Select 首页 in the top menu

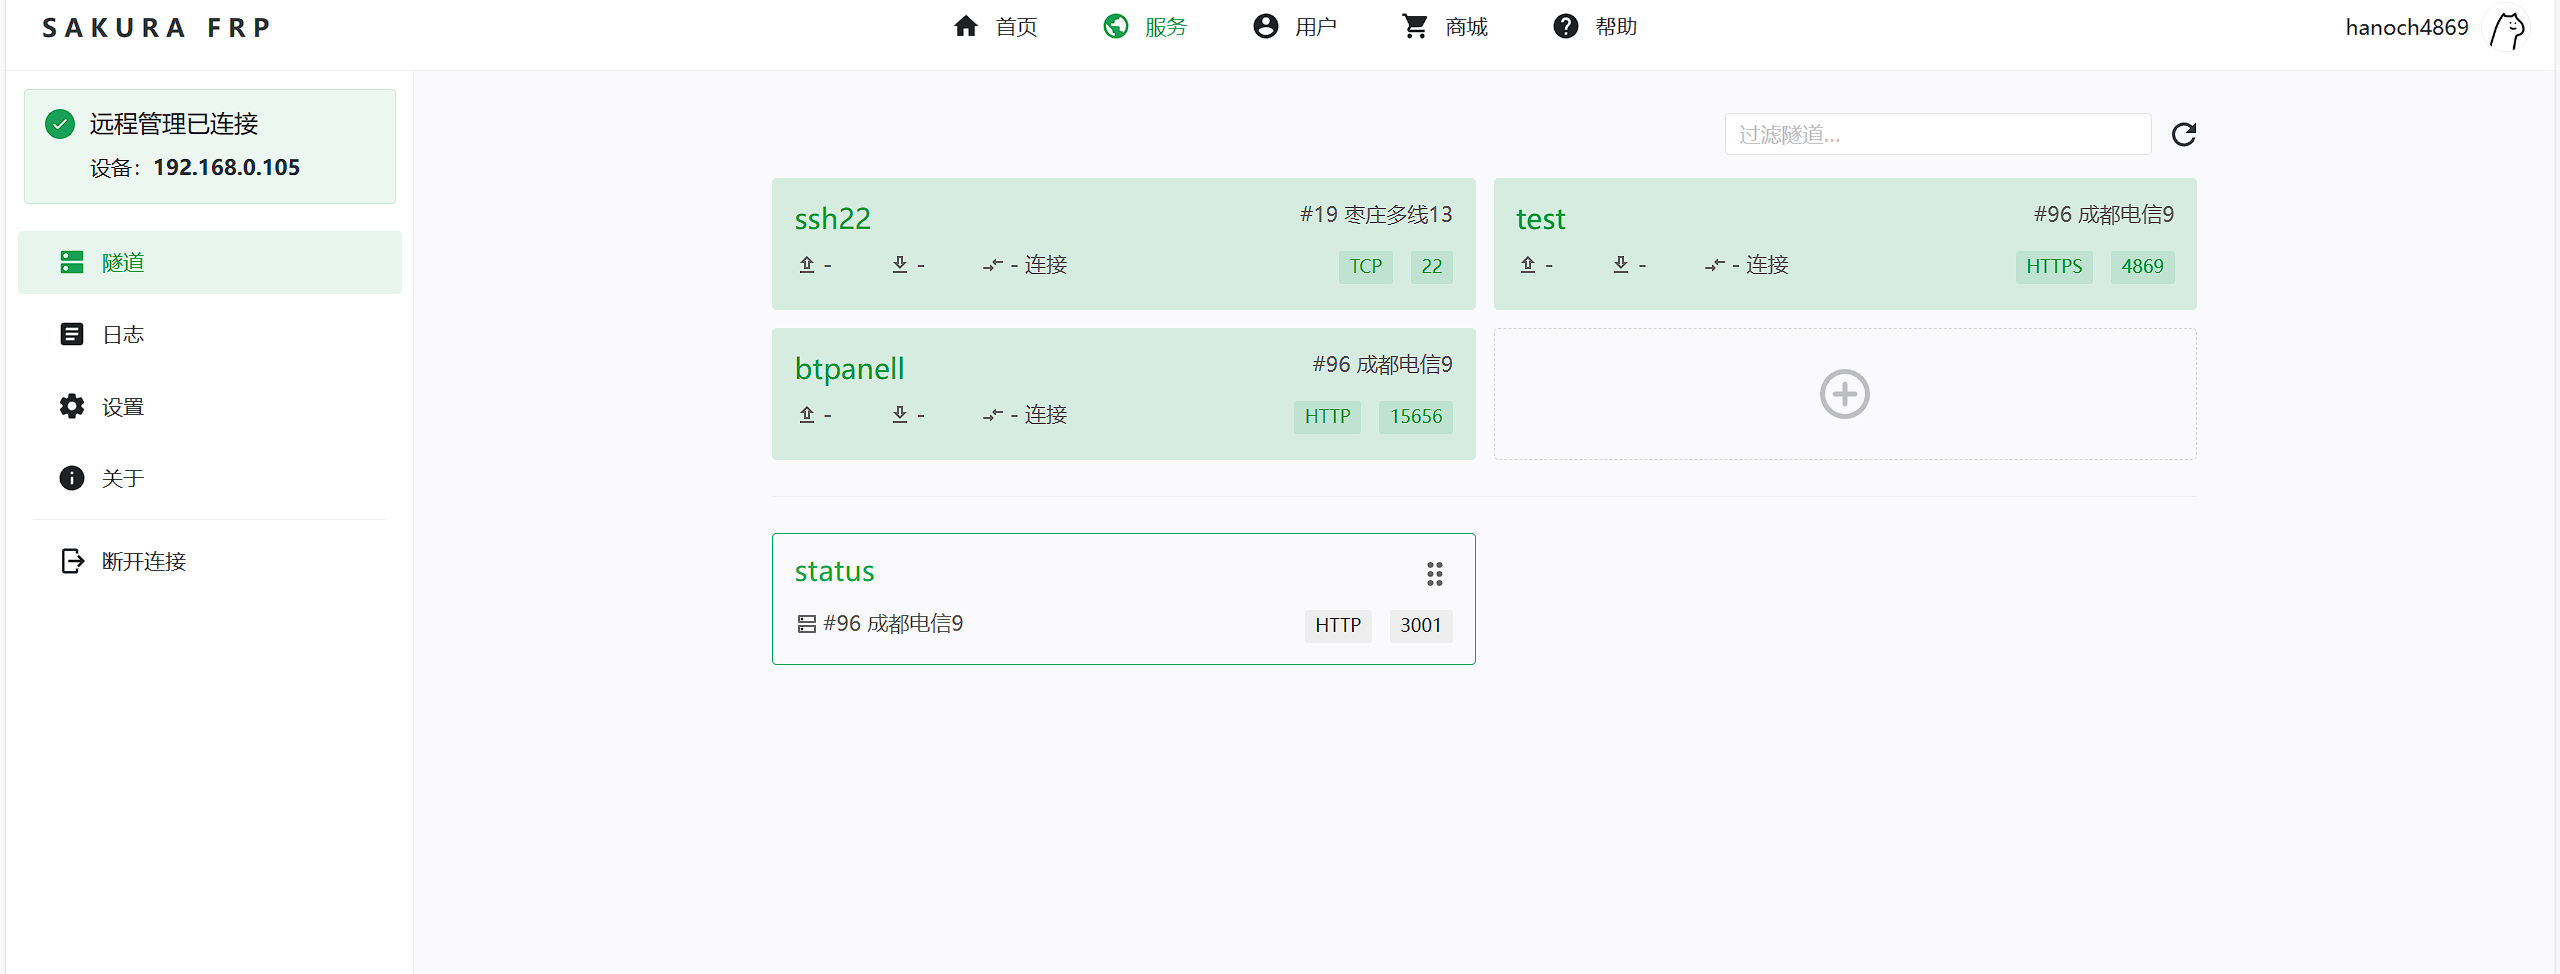pyautogui.click(x=1015, y=27)
